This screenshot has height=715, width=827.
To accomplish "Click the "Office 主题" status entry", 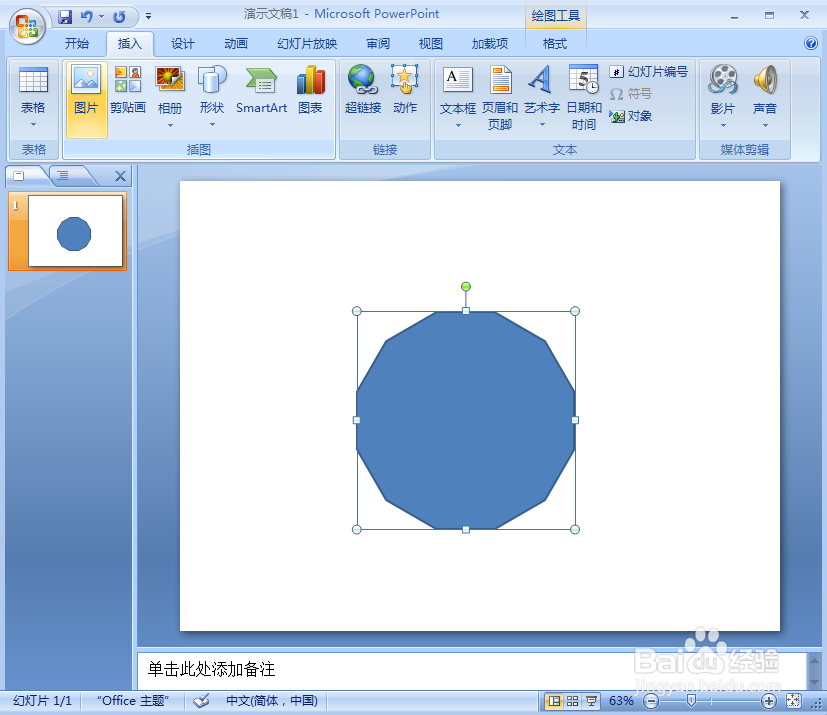I will pos(132,701).
